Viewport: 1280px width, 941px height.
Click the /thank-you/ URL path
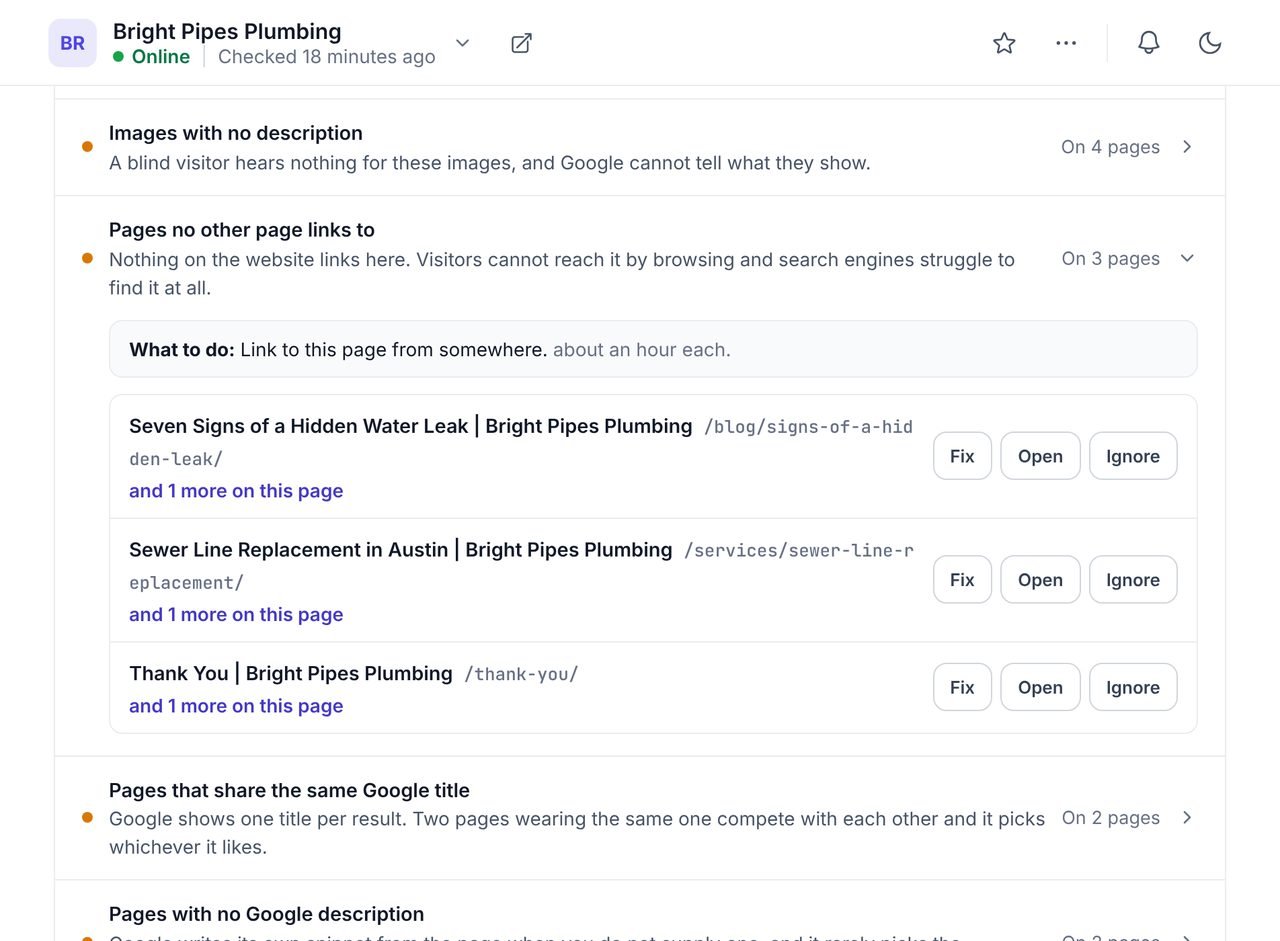(x=522, y=674)
